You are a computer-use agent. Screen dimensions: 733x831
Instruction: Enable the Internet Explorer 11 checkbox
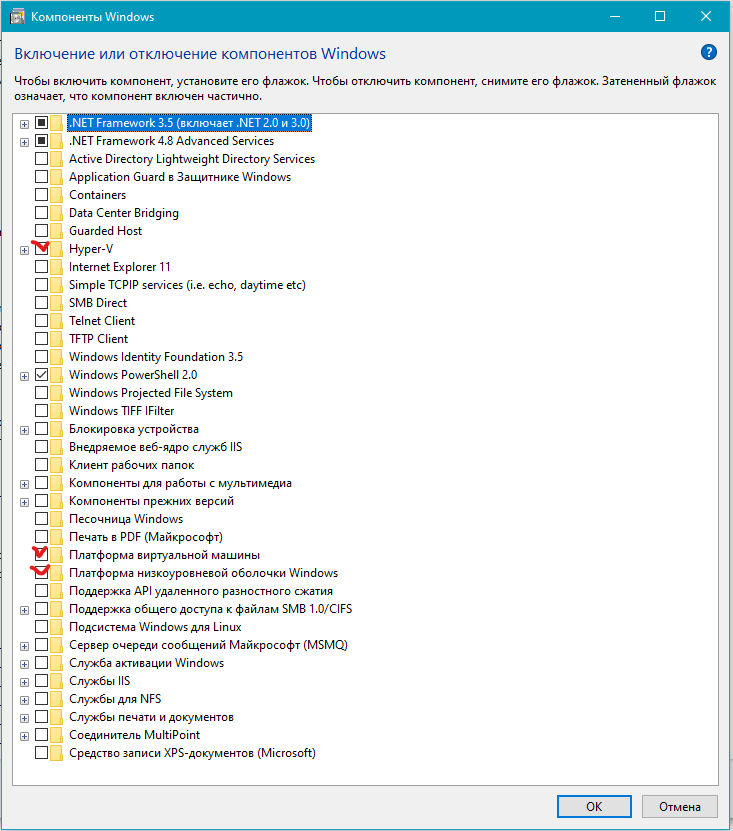click(x=41, y=267)
